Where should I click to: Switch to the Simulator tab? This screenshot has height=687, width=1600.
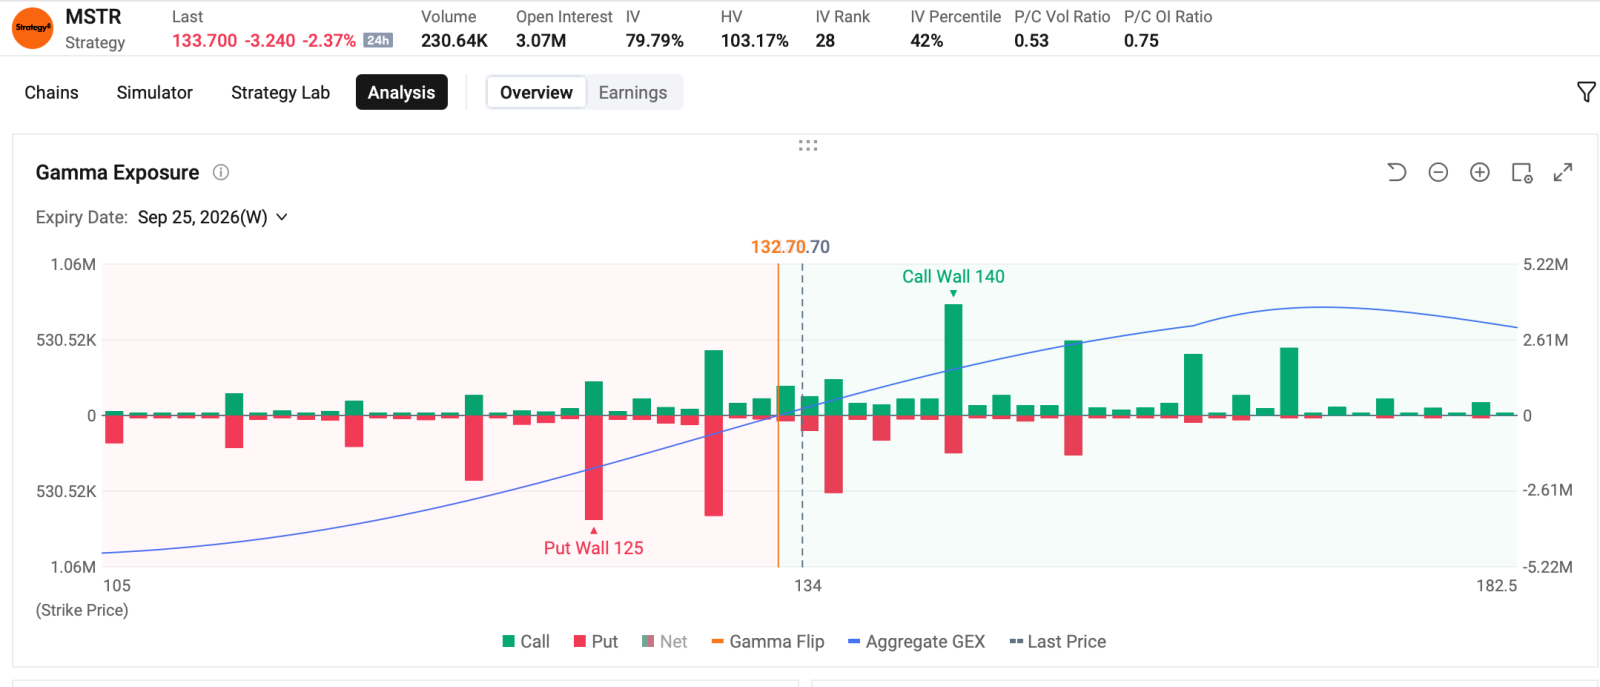click(155, 92)
